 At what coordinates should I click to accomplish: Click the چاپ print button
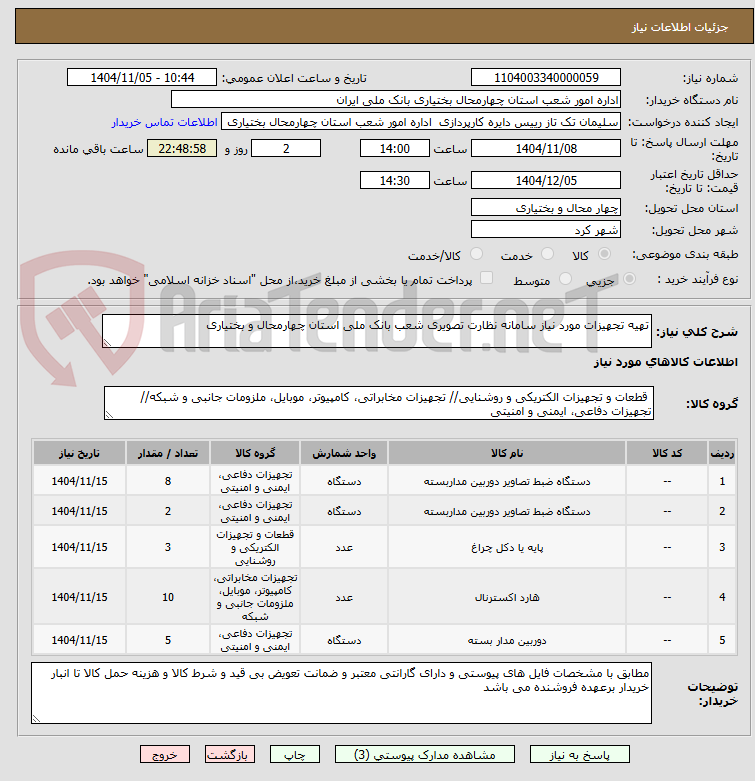pyautogui.click(x=294, y=755)
